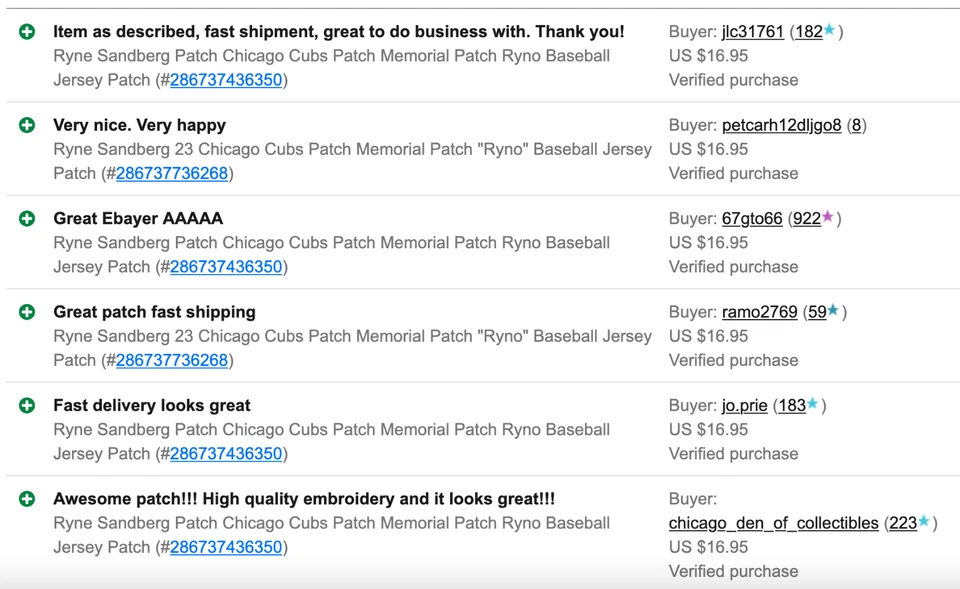960x589 pixels.
Task: Click the green plus icon by "Great Ebayer AAAAA"
Action: pyautogui.click(x=27, y=218)
